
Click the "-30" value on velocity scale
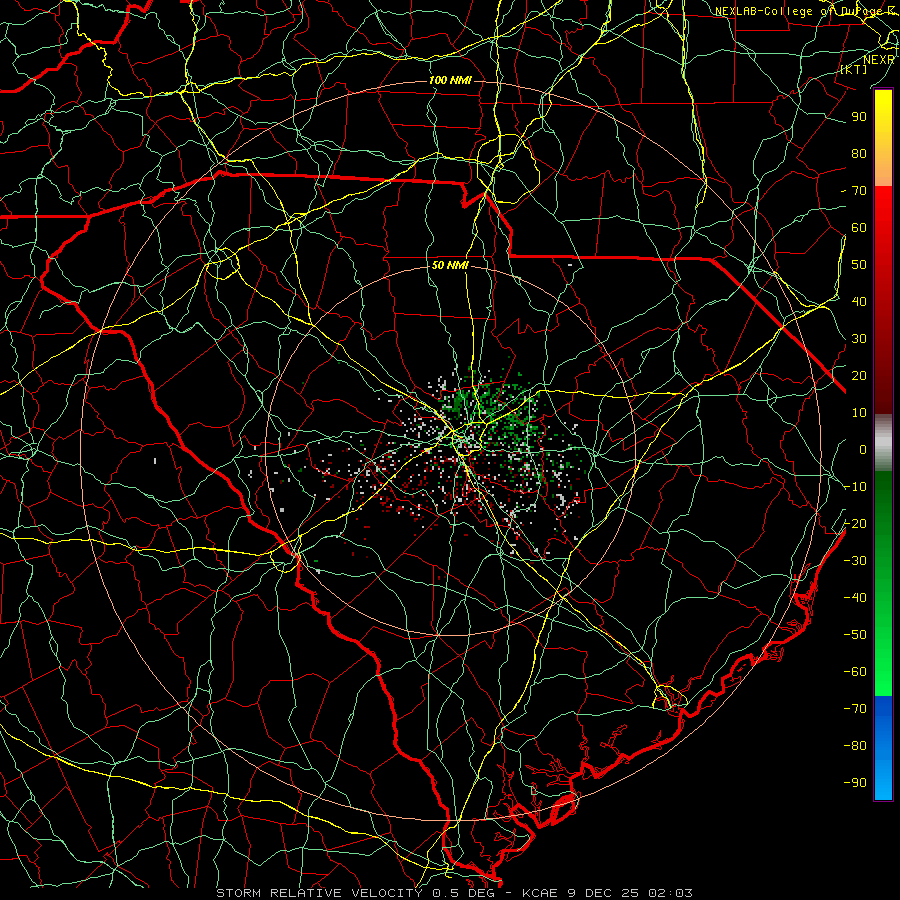coord(855,560)
